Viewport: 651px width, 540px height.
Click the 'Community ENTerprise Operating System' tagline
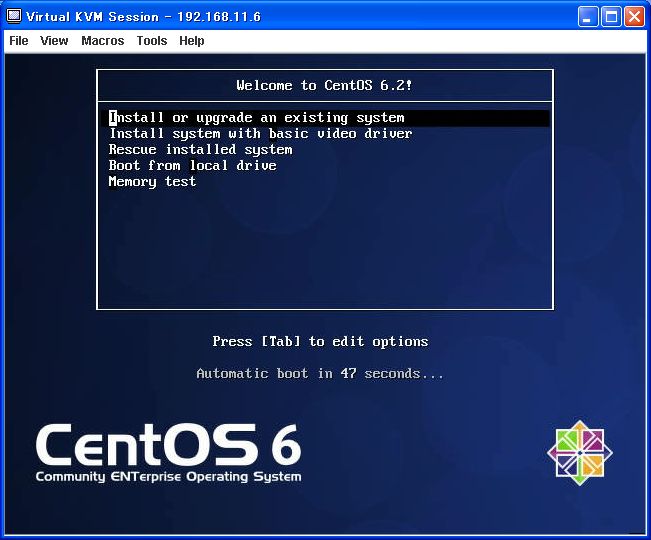(169, 476)
